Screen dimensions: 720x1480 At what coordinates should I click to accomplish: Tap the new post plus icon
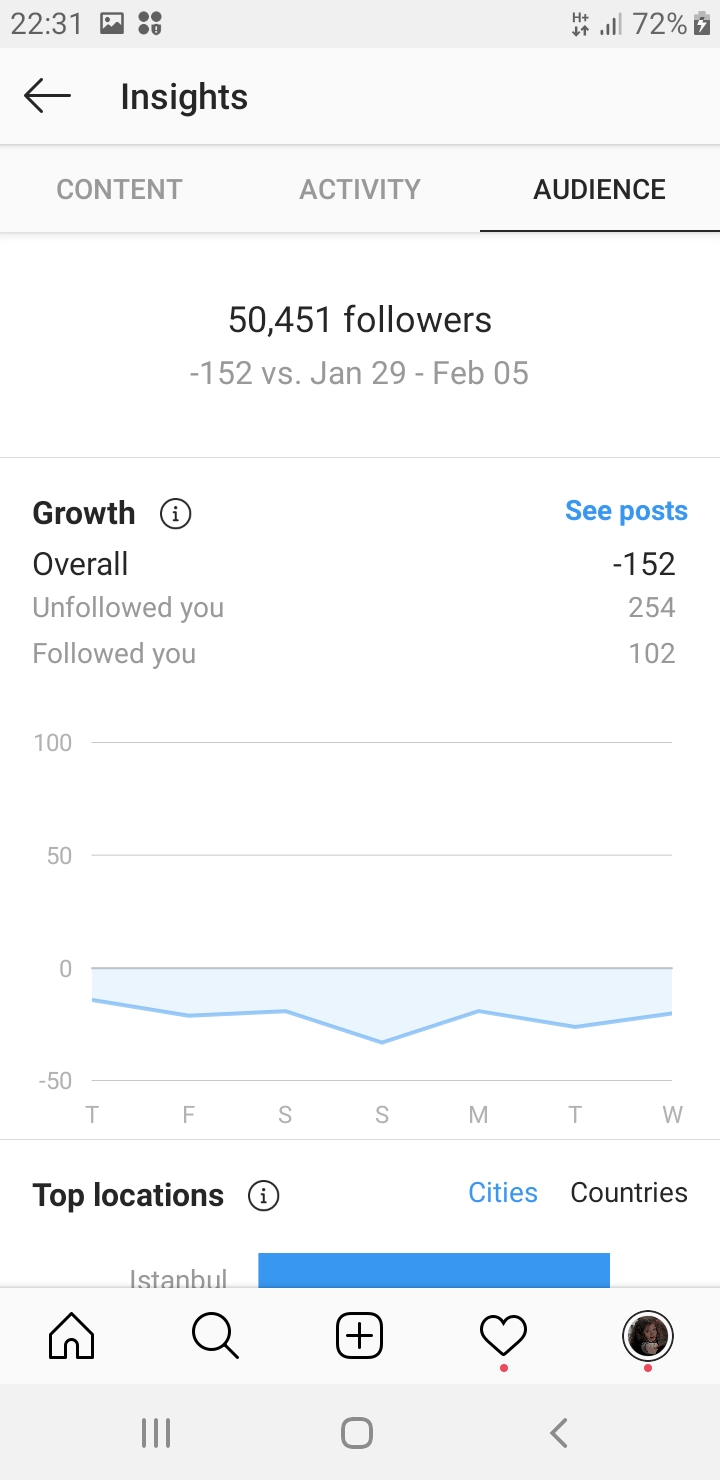click(360, 1336)
